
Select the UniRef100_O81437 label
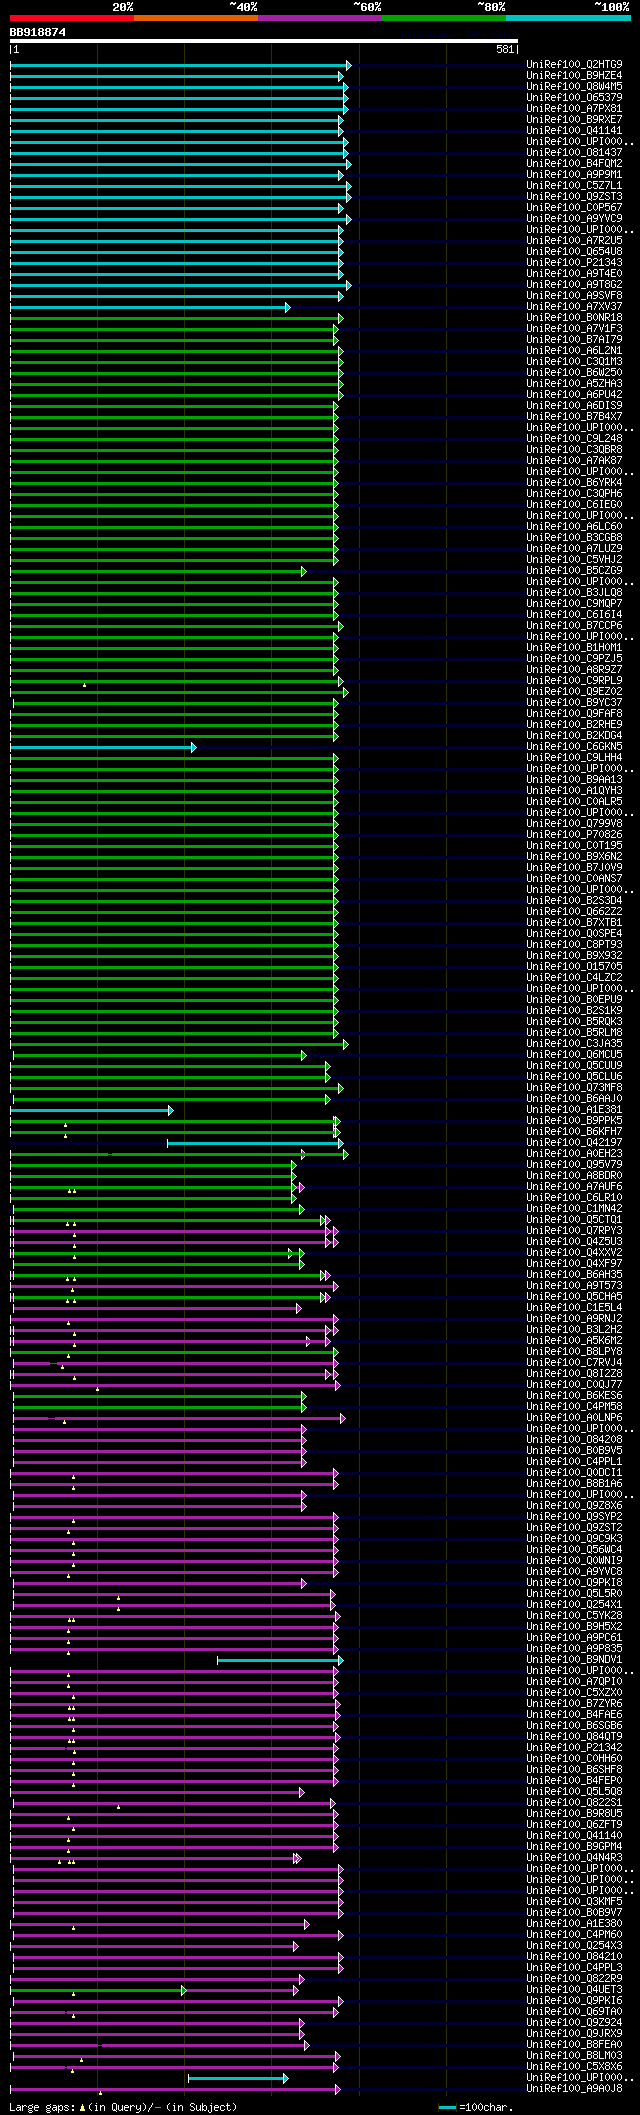tap(574, 152)
